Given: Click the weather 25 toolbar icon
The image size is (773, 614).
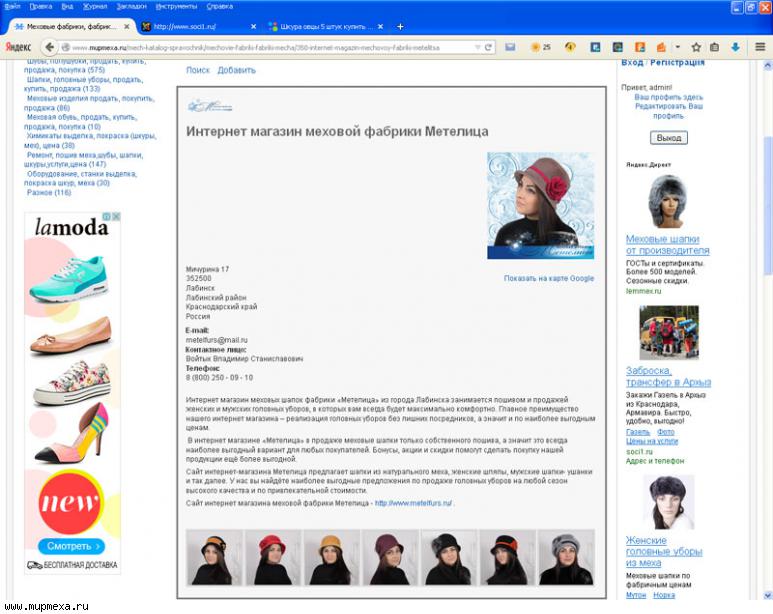Looking at the screenshot, I should [x=540, y=47].
